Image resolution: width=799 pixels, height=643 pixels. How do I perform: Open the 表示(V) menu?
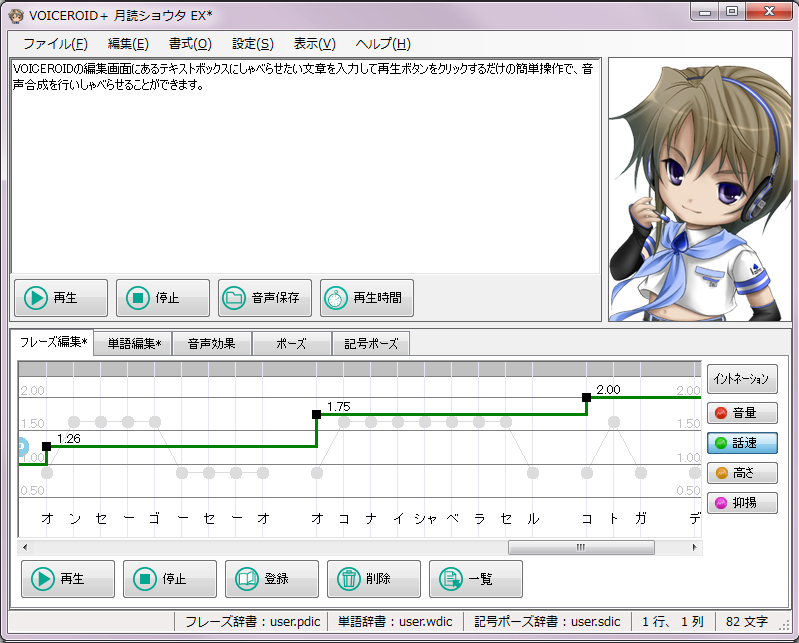[314, 44]
